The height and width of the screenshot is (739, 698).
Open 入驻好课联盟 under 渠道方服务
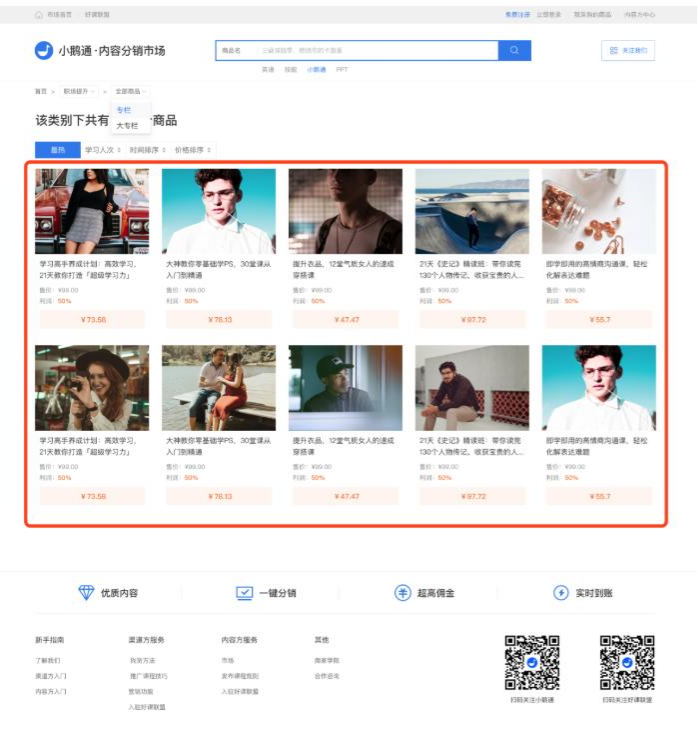coord(147,707)
